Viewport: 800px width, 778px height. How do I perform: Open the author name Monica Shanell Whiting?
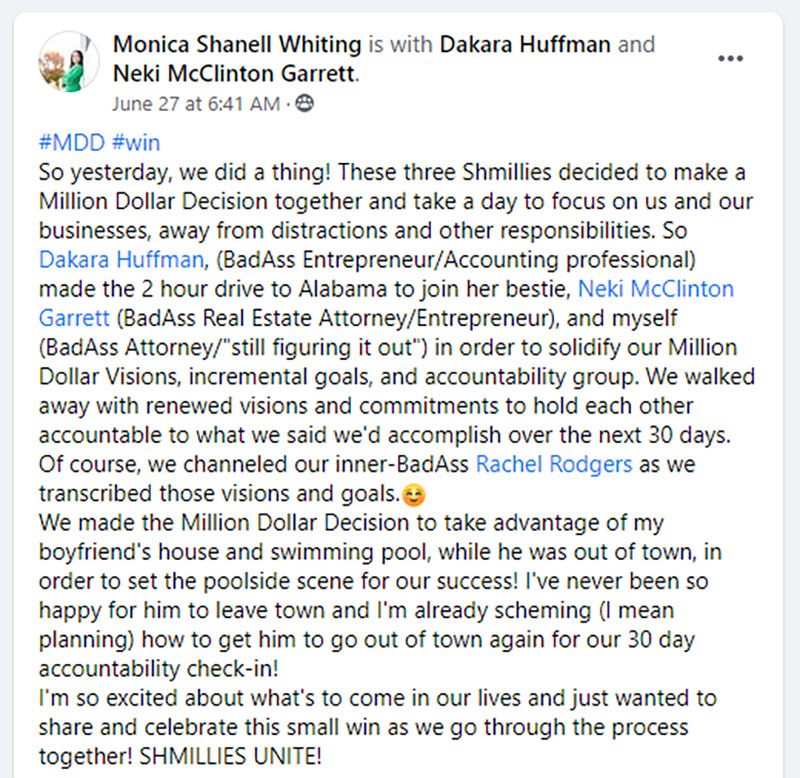tap(238, 45)
